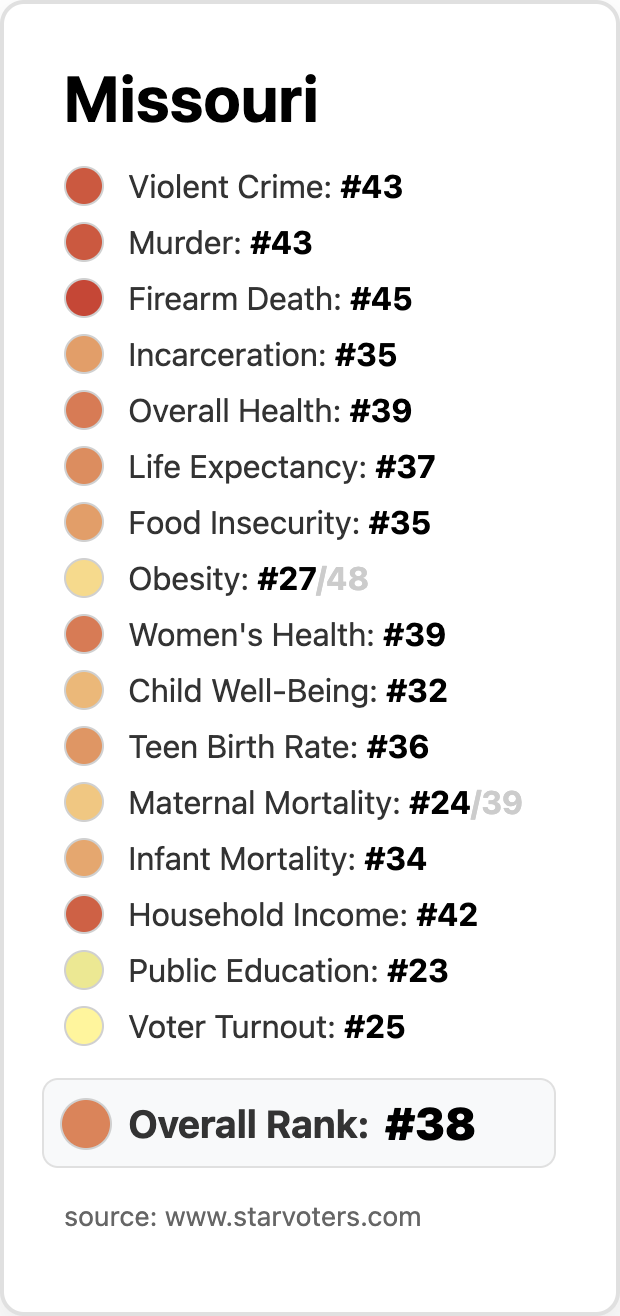Select the Firearm Death red dot

84,299
